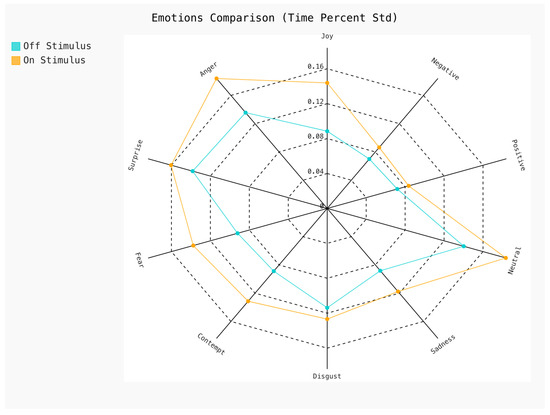Click the cyan Joy data point
The image size is (550, 415).
327,131
